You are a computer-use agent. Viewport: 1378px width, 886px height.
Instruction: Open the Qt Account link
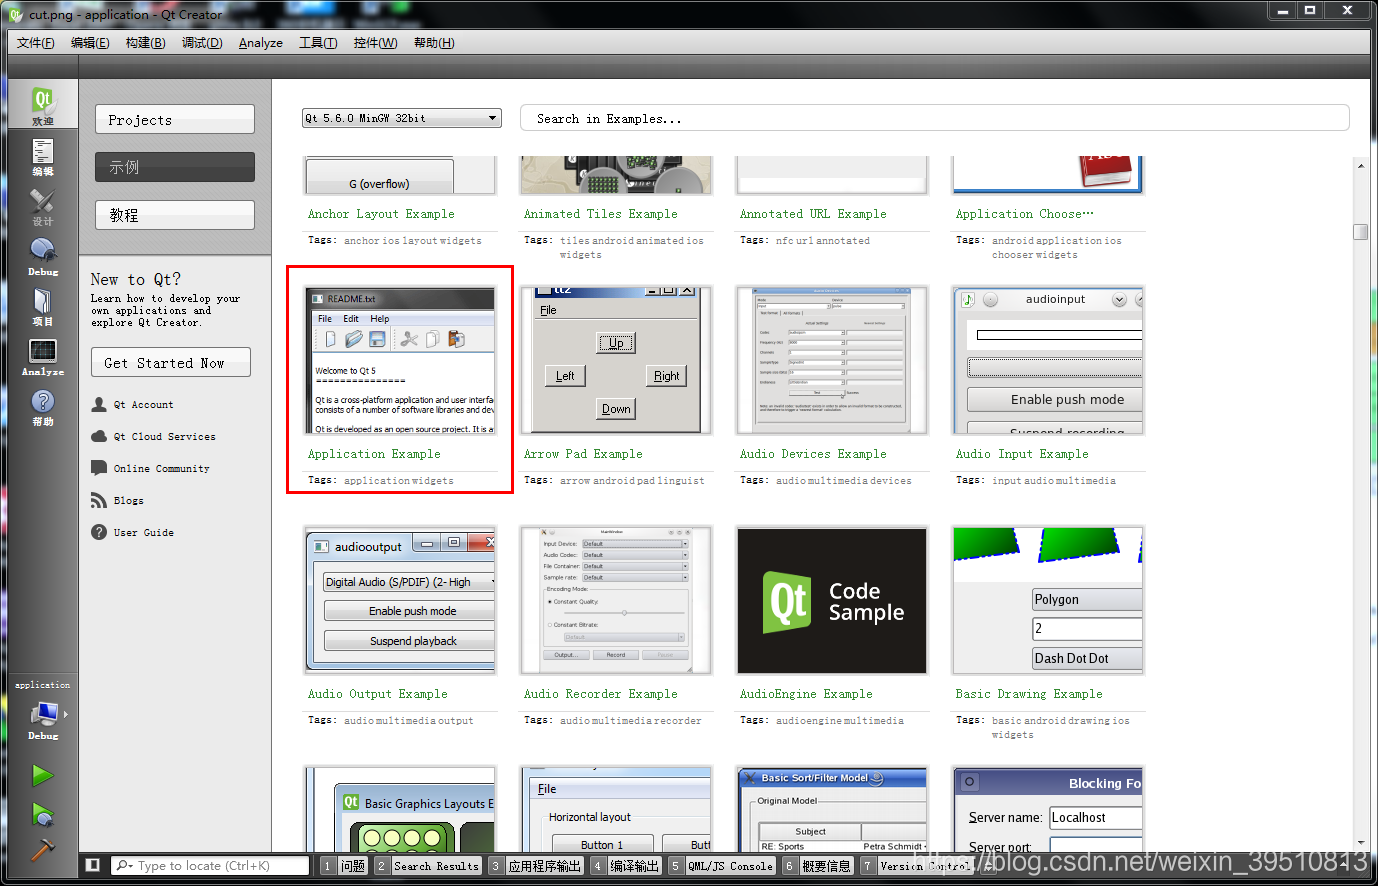[143, 405]
